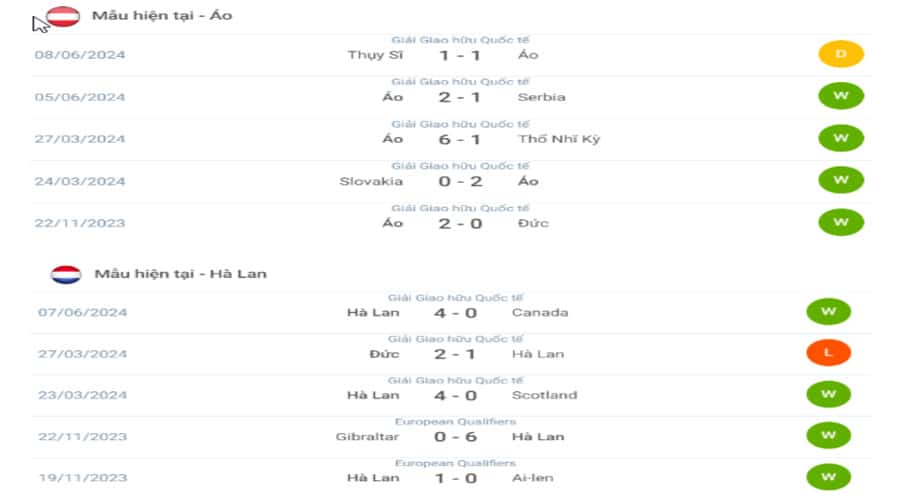900x500 pixels.
Task: Click the Áo 2 - 0 Đức score
Action: (460, 223)
